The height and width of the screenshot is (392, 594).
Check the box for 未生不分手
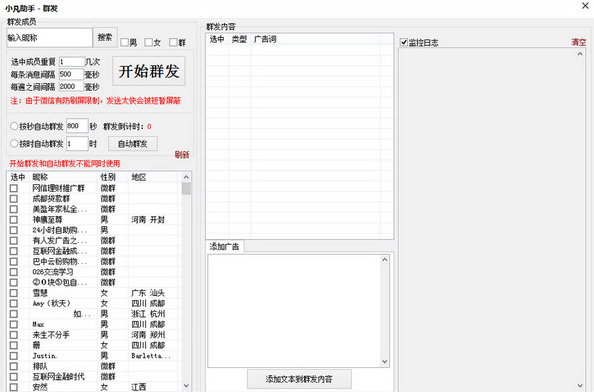click(14, 335)
